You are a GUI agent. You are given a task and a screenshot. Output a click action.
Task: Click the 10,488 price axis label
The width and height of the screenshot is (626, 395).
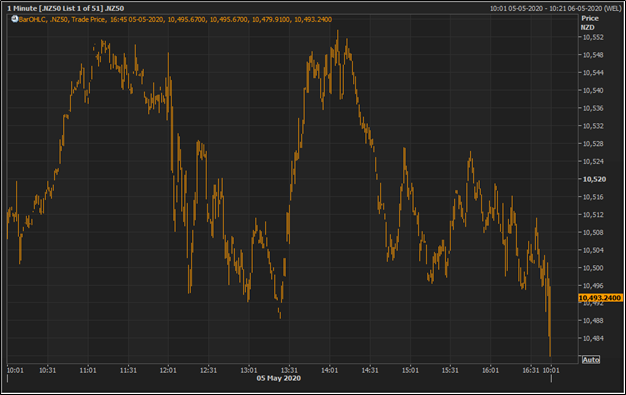pos(593,321)
